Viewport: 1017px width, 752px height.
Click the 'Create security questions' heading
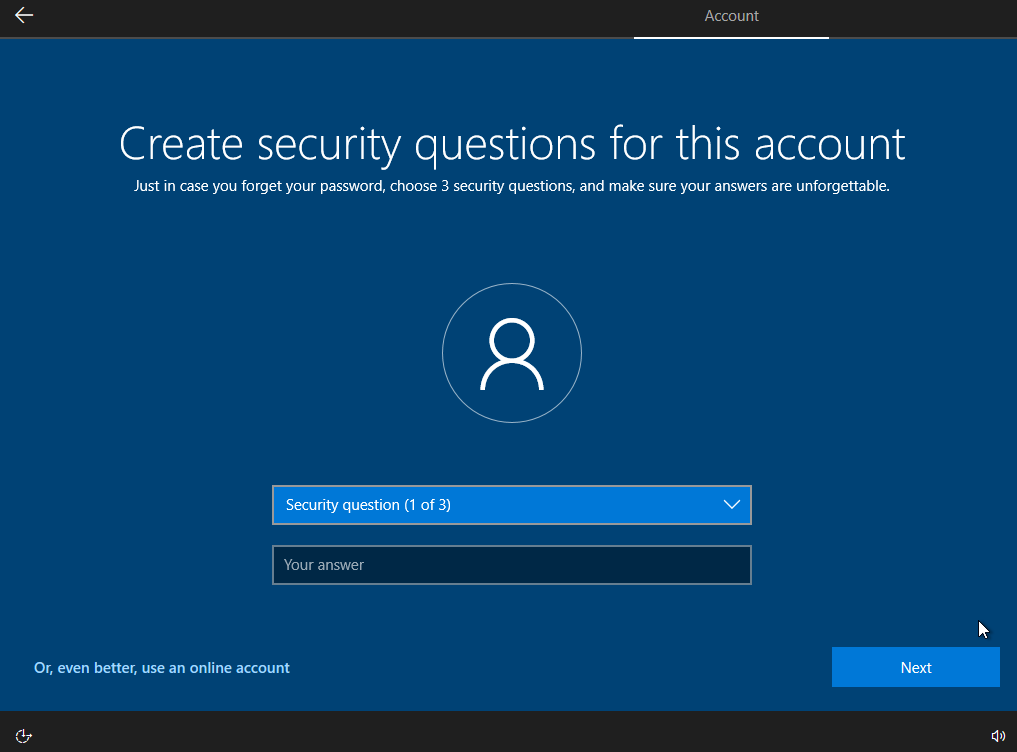point(511,144)
